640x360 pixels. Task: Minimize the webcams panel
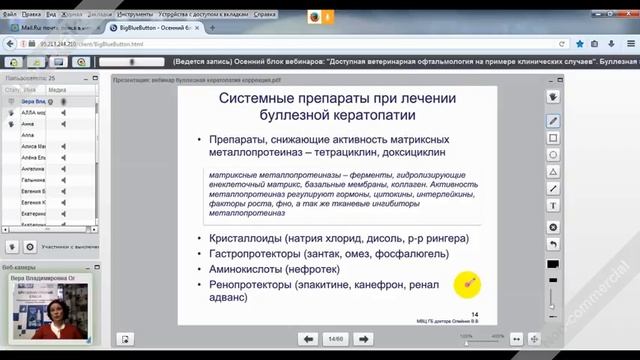(x=87, y=268)
